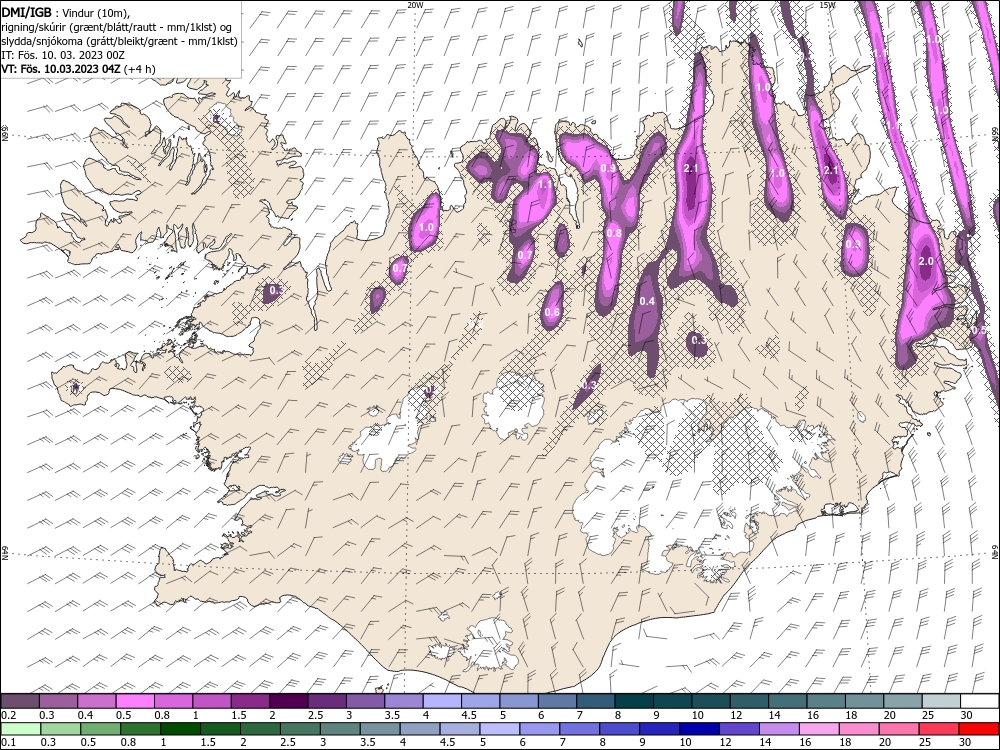Click the 2.0 precipitation value on the east coast
The width and height of the screenshot is (1000, 750).
[x=926, y=261]
